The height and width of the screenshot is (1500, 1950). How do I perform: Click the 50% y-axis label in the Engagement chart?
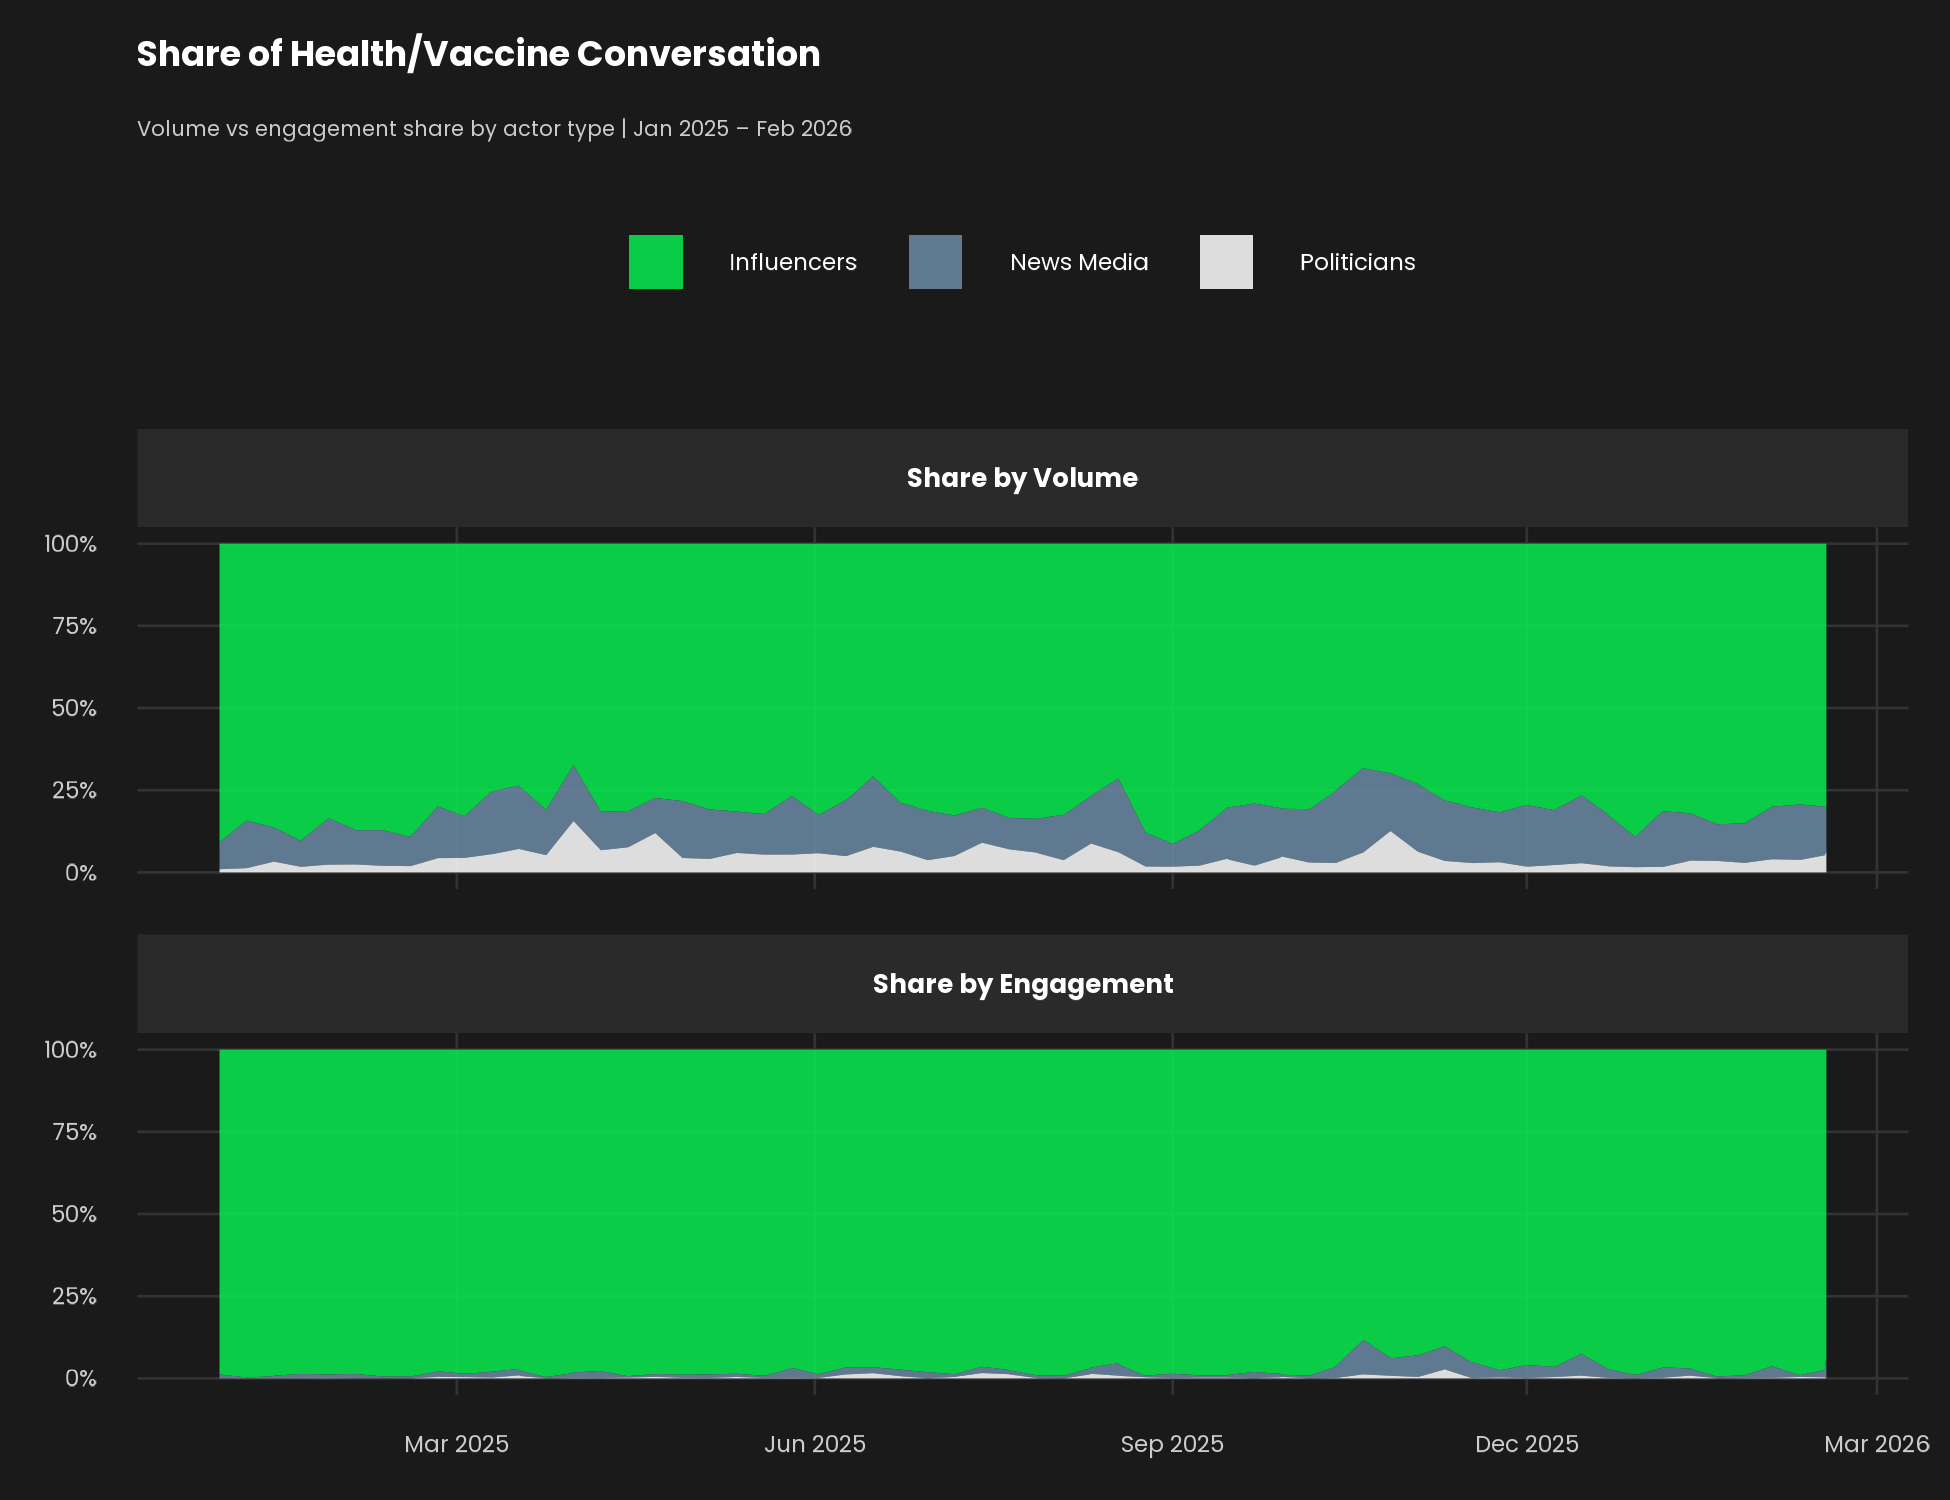[x=74, y=1214]
